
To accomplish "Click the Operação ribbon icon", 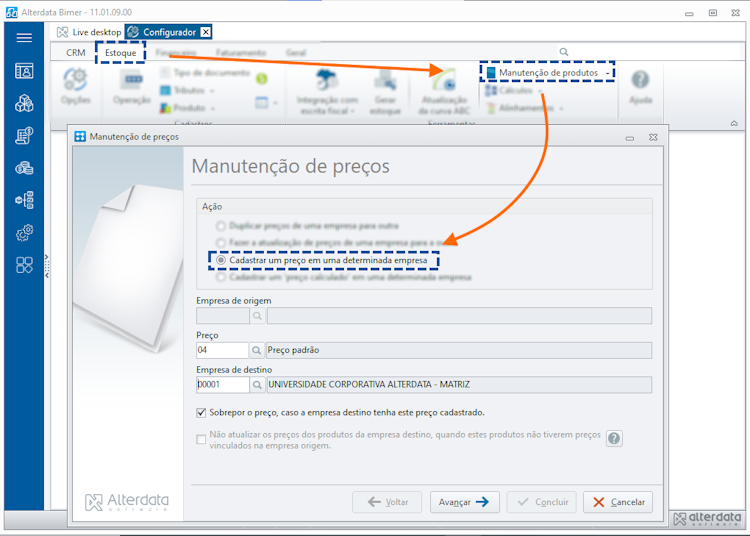I will (132, 79).
